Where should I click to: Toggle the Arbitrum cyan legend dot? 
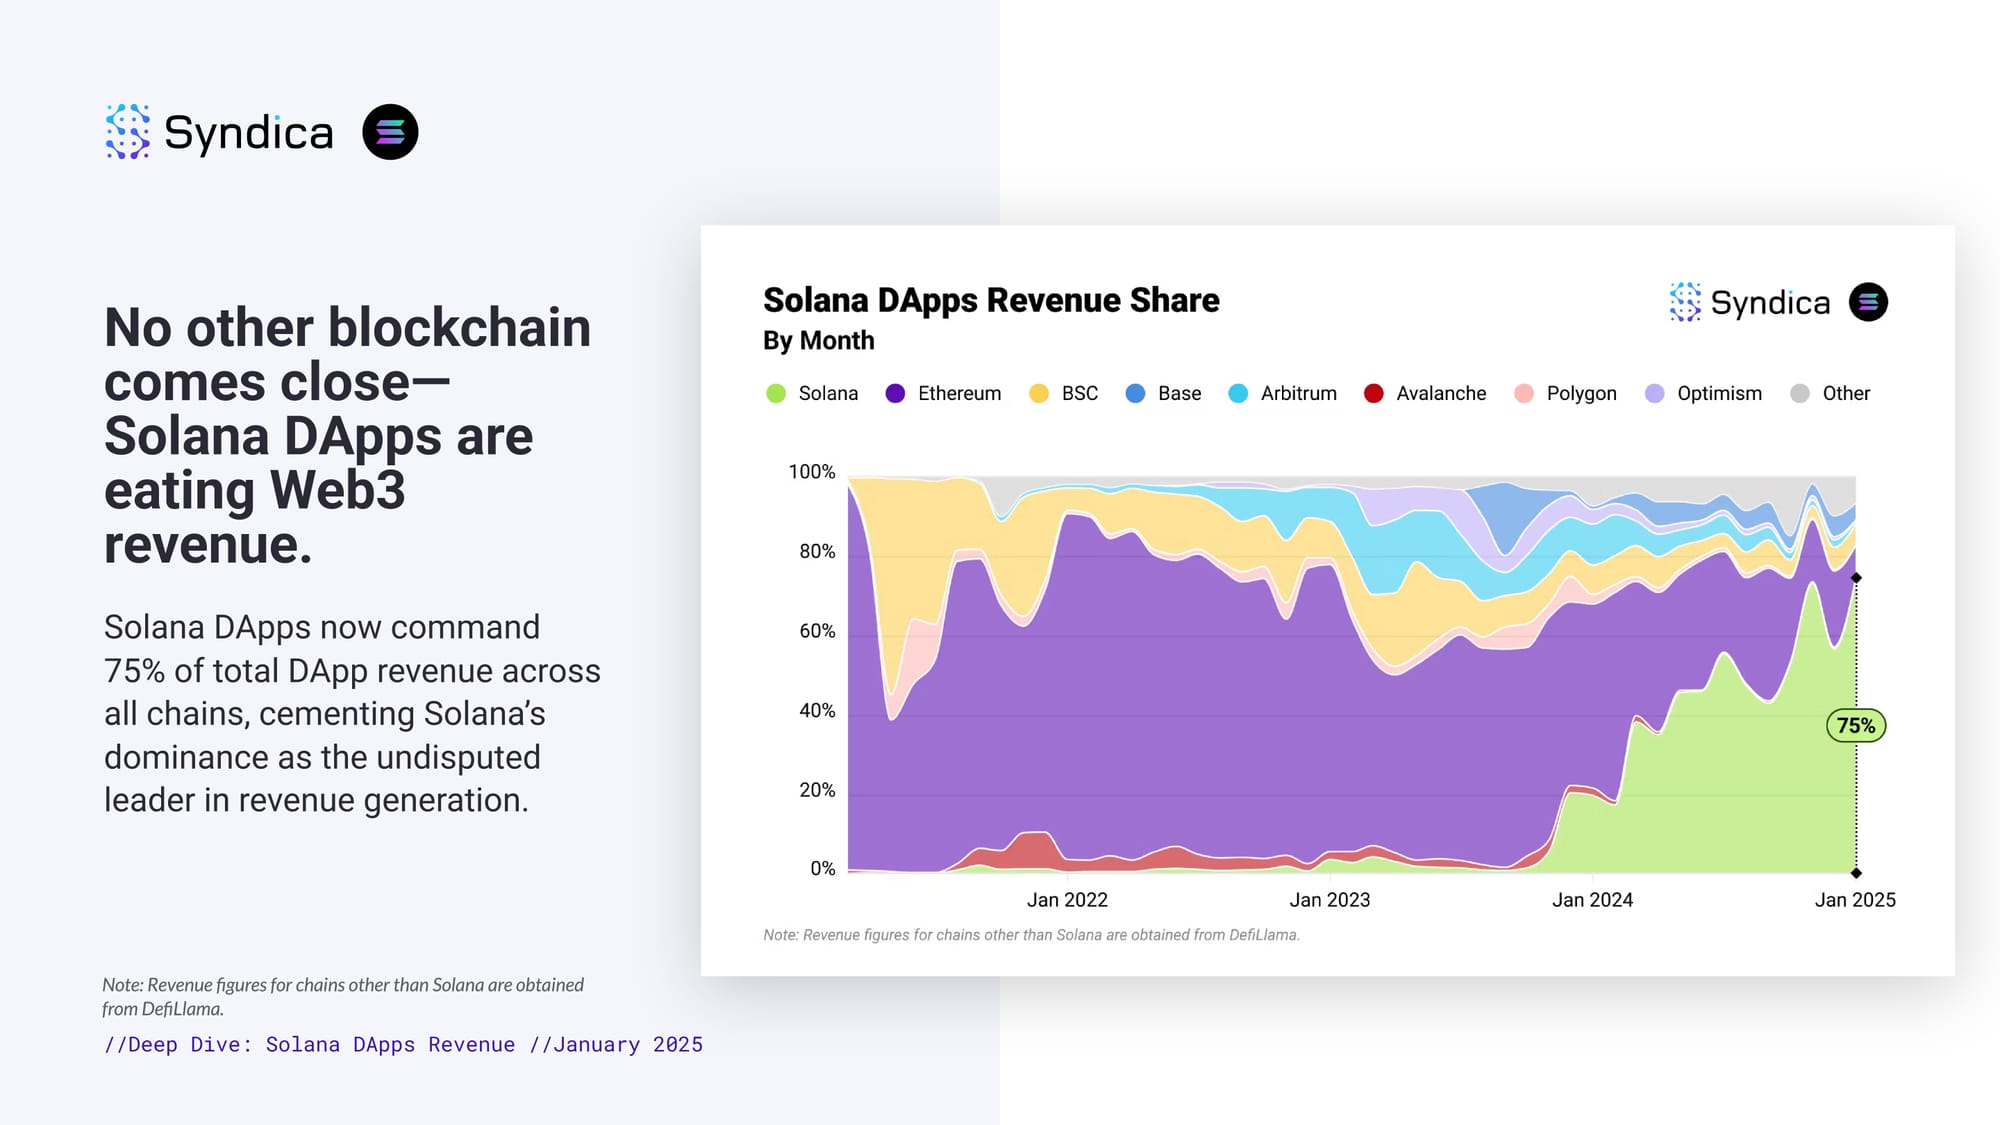click(1238, 394)
